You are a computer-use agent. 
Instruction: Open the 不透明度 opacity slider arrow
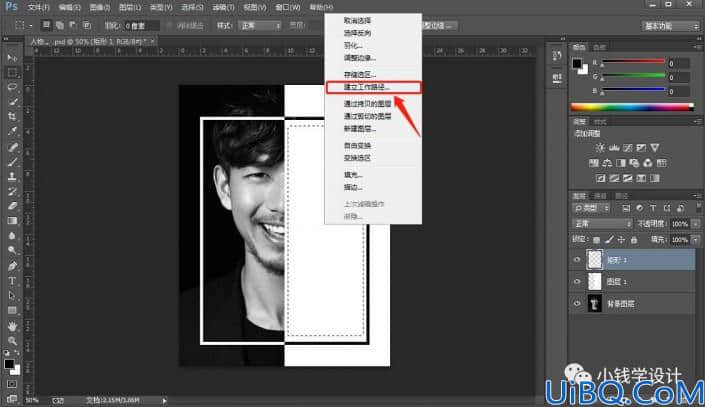click(x=696, y=224)
